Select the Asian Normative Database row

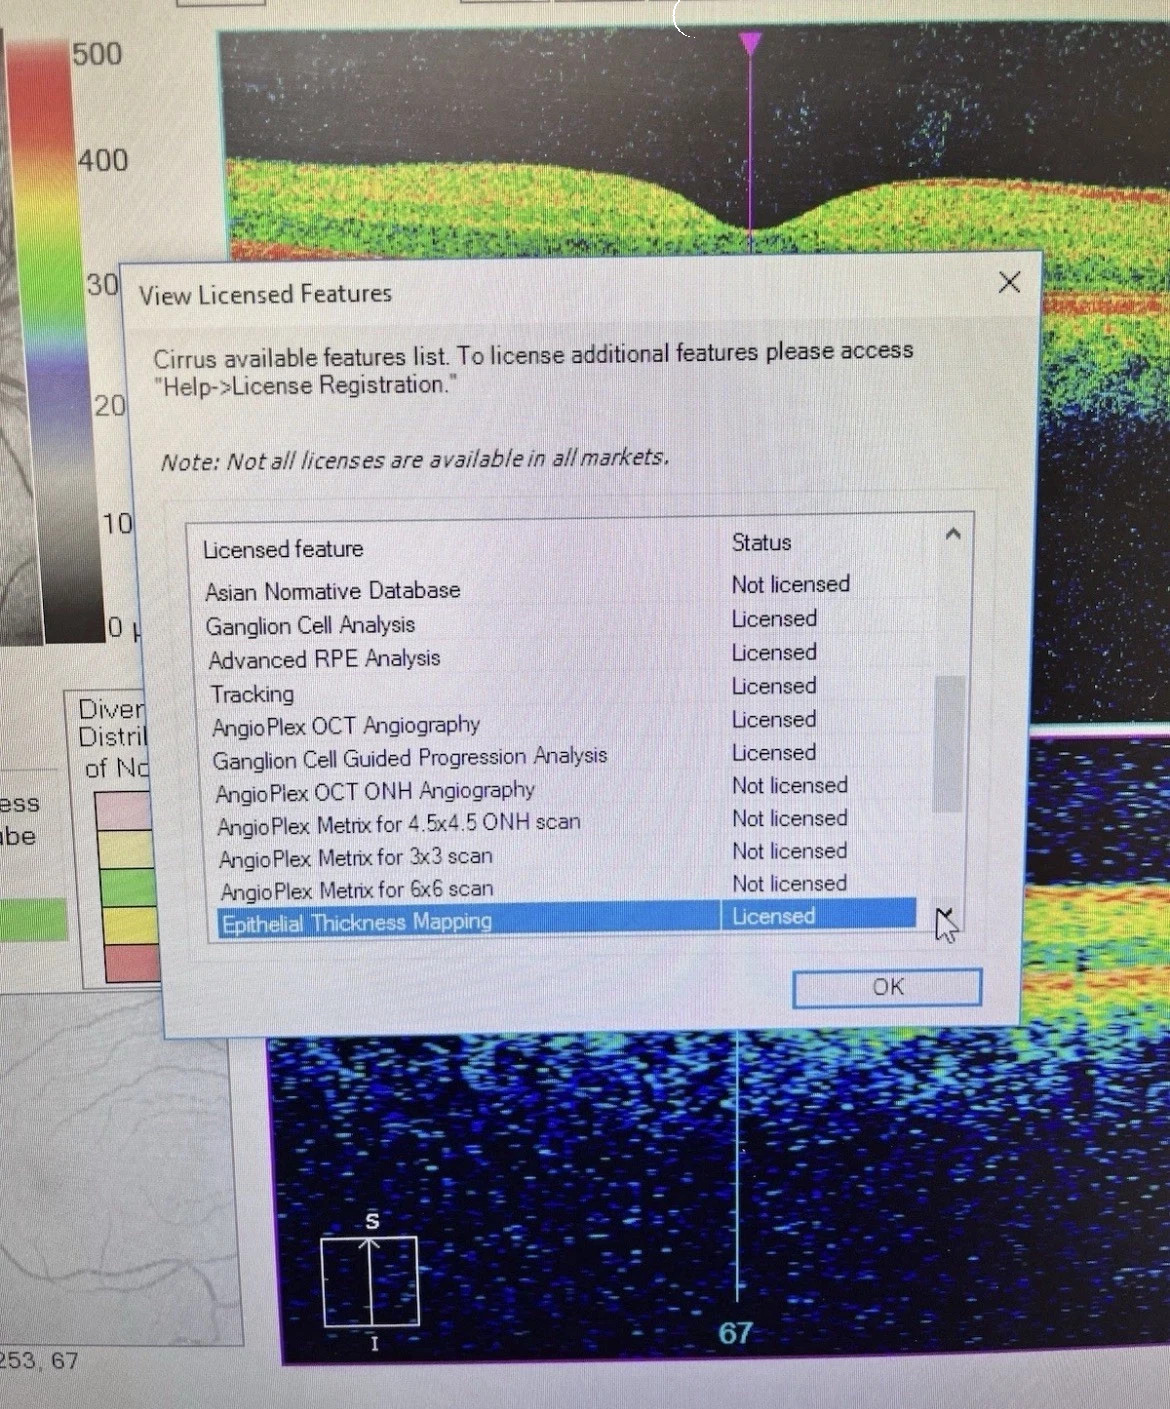pyautogui.click(x=333, y=591)
